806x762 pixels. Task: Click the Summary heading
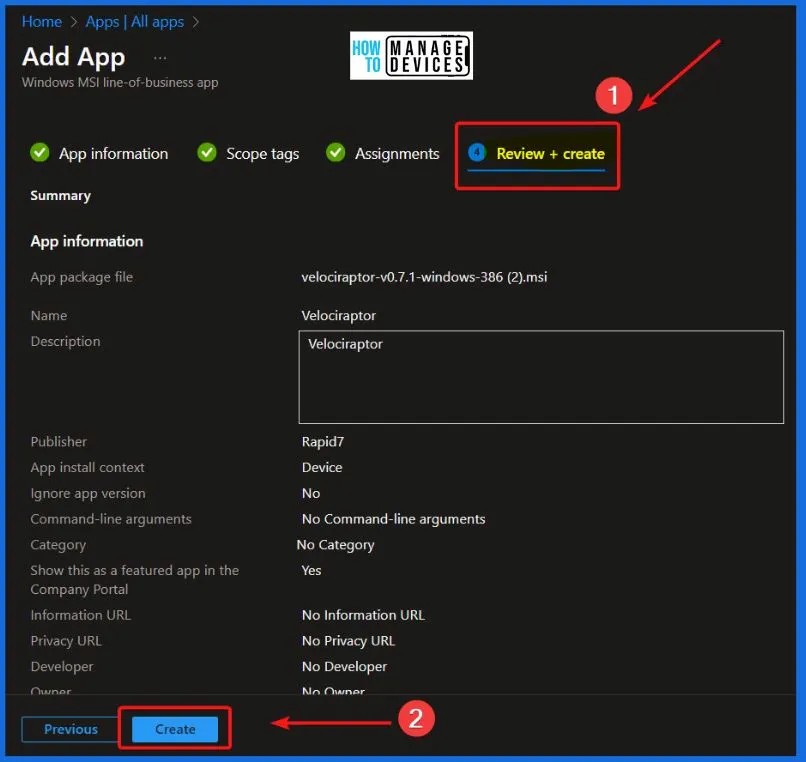coord(60,195)
